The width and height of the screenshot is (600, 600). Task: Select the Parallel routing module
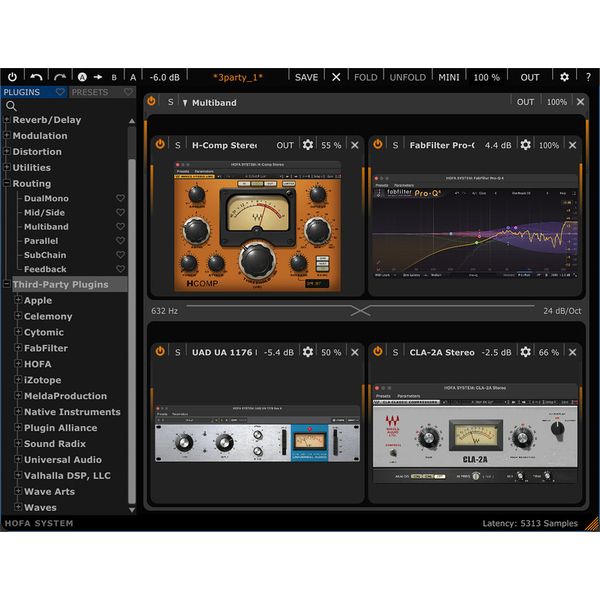[41, 241]
